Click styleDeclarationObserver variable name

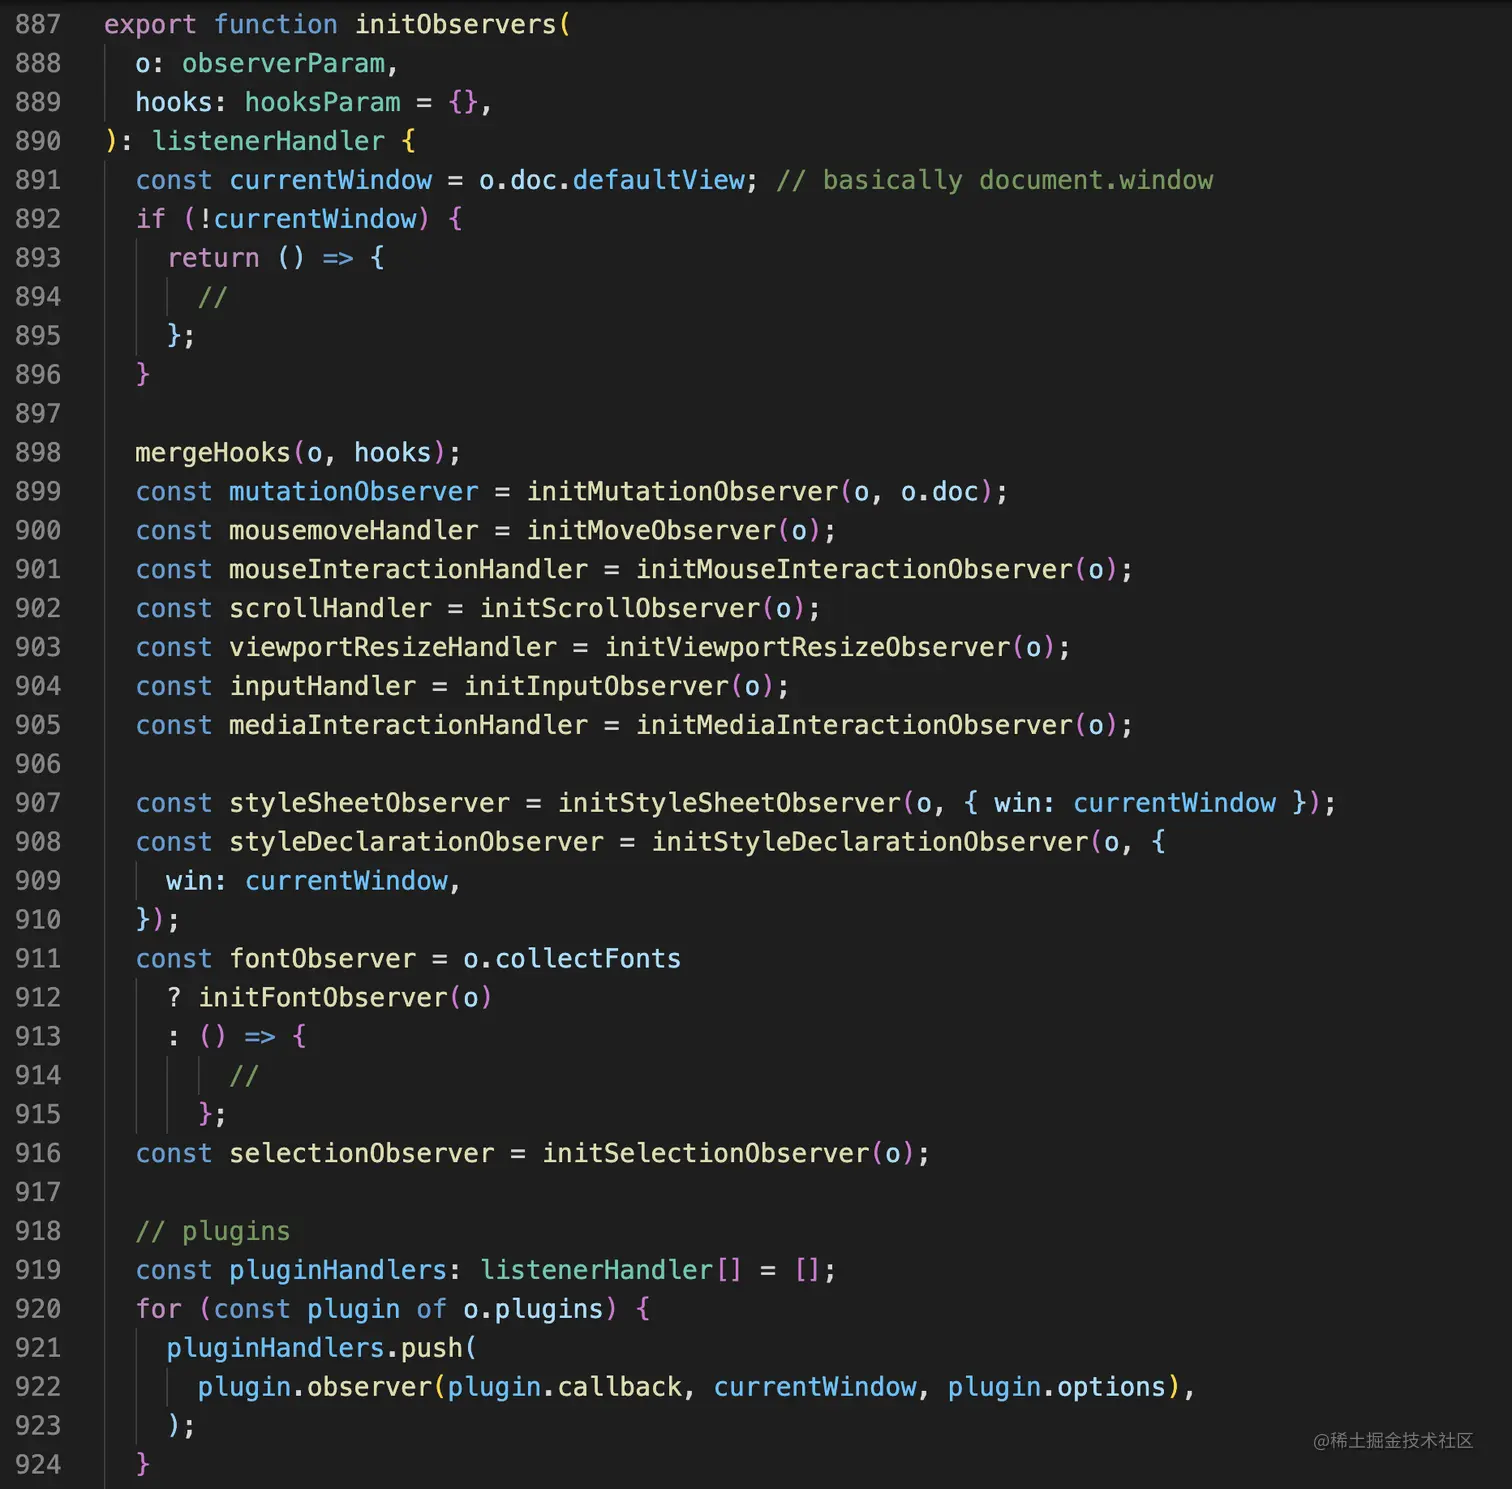(x=417, y=843)
